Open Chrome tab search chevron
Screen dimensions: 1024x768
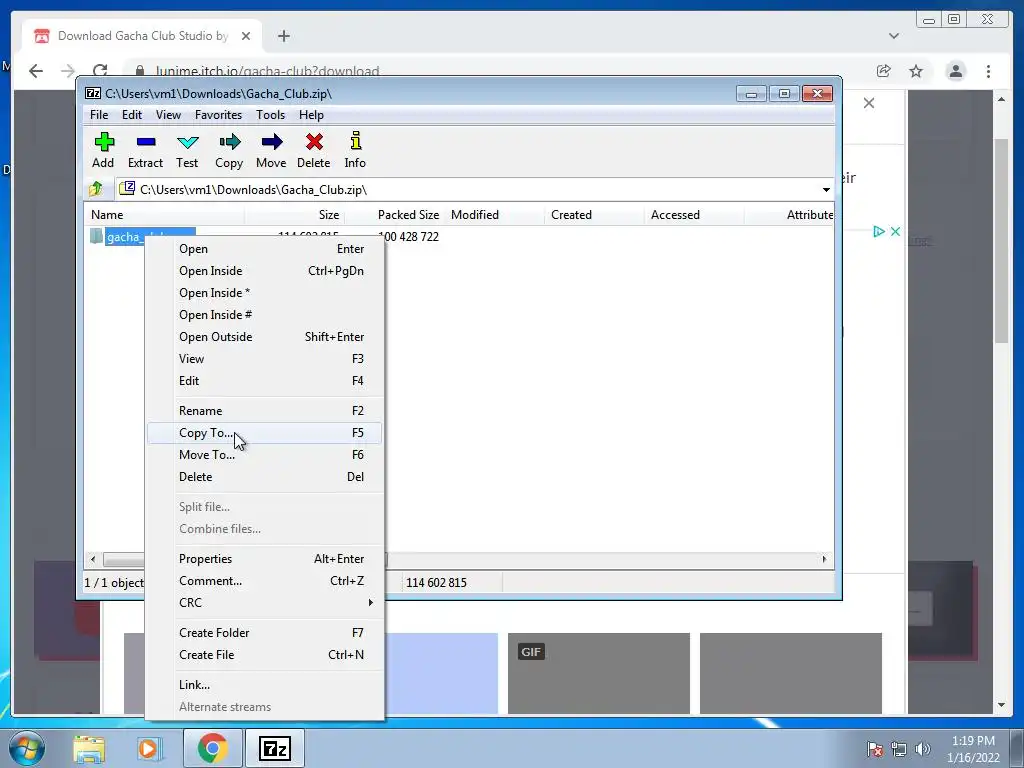click(893, 36)
